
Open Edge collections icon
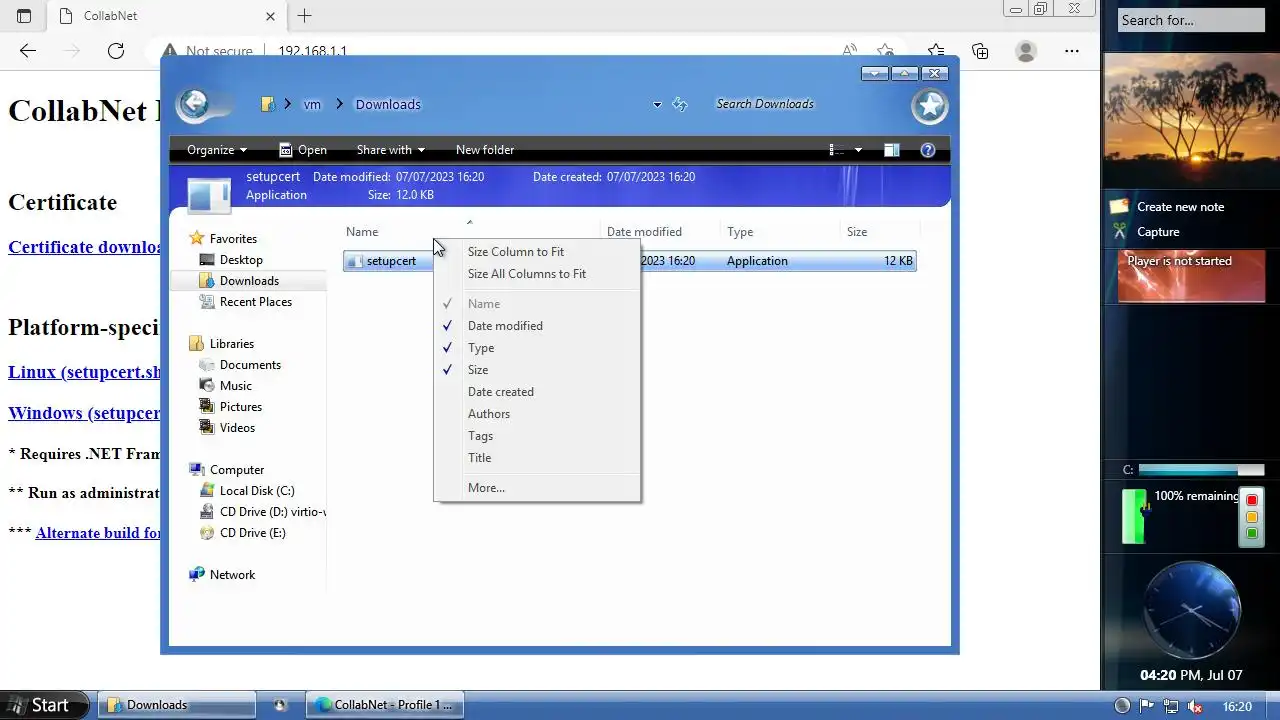tap(980, 51)
